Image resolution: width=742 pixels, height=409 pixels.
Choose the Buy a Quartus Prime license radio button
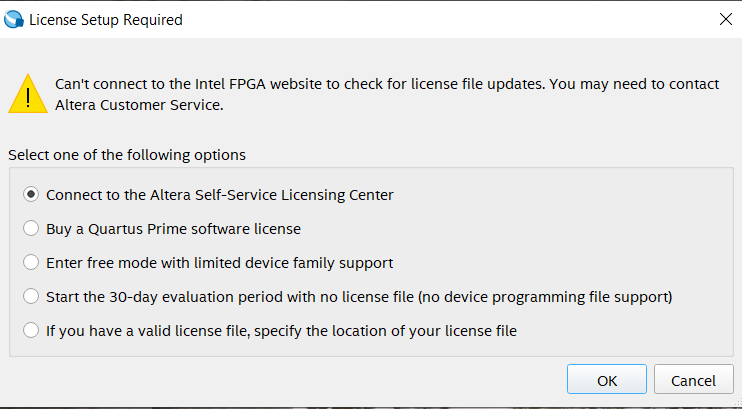(32, 229)
